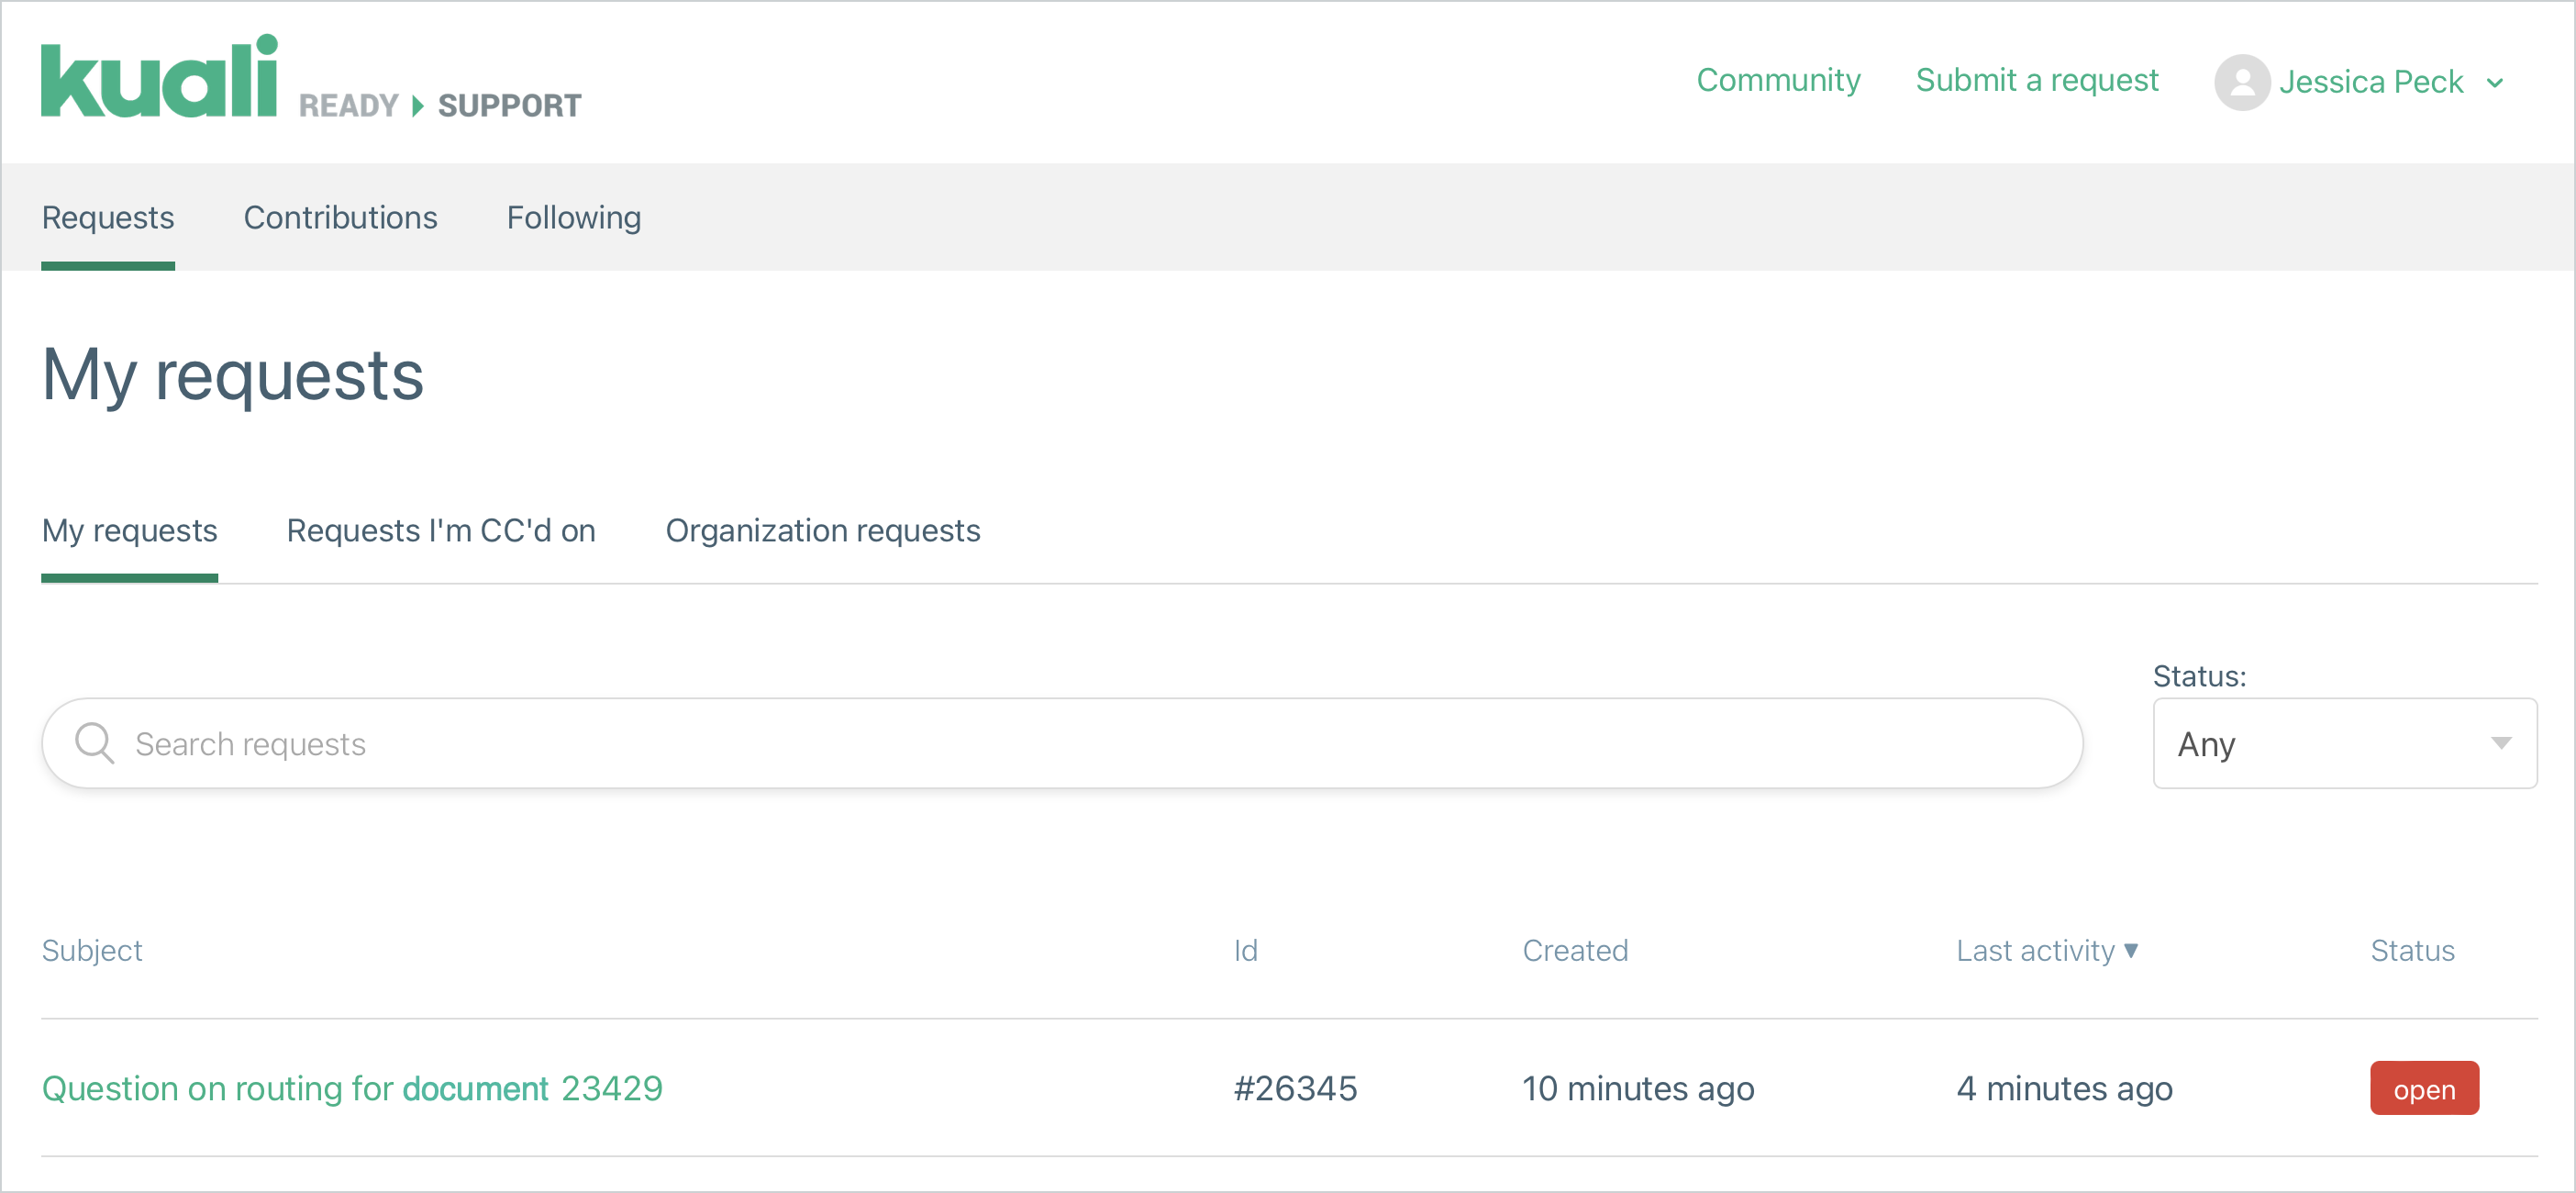Click the arrow between READY and SUPPORT
The height and width of the screenshot is (1193, 2576).
(416, 104)
